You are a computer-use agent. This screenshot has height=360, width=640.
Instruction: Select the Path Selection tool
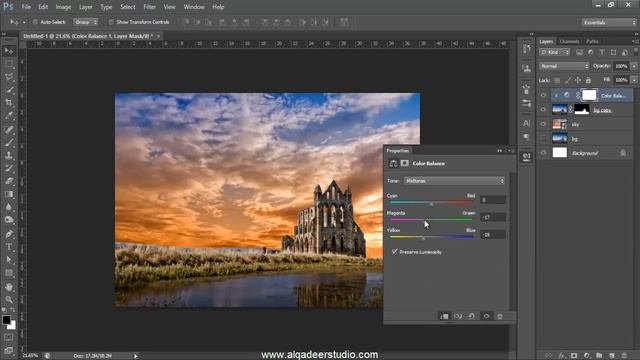coord(9,260)
